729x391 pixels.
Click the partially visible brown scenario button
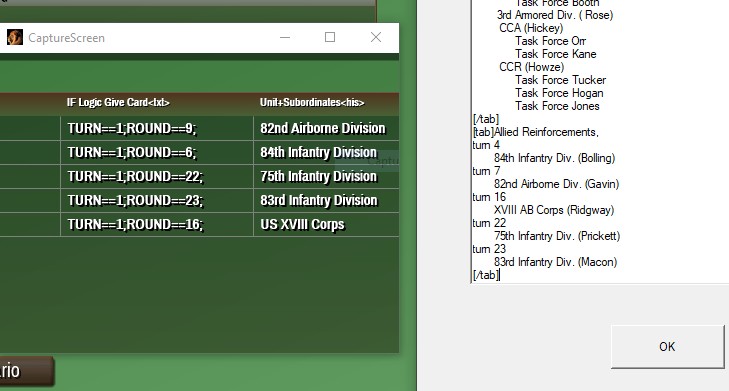[26, 371]
